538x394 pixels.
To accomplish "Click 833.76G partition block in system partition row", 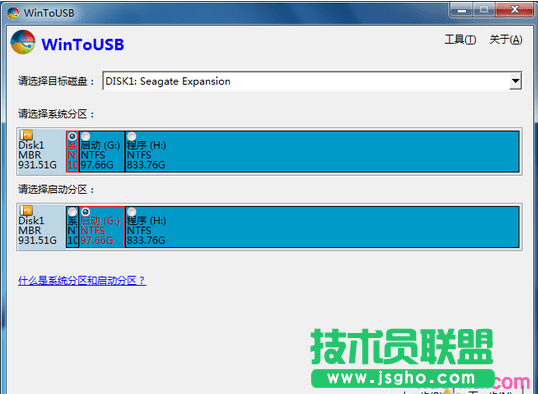I will (322, 151).
